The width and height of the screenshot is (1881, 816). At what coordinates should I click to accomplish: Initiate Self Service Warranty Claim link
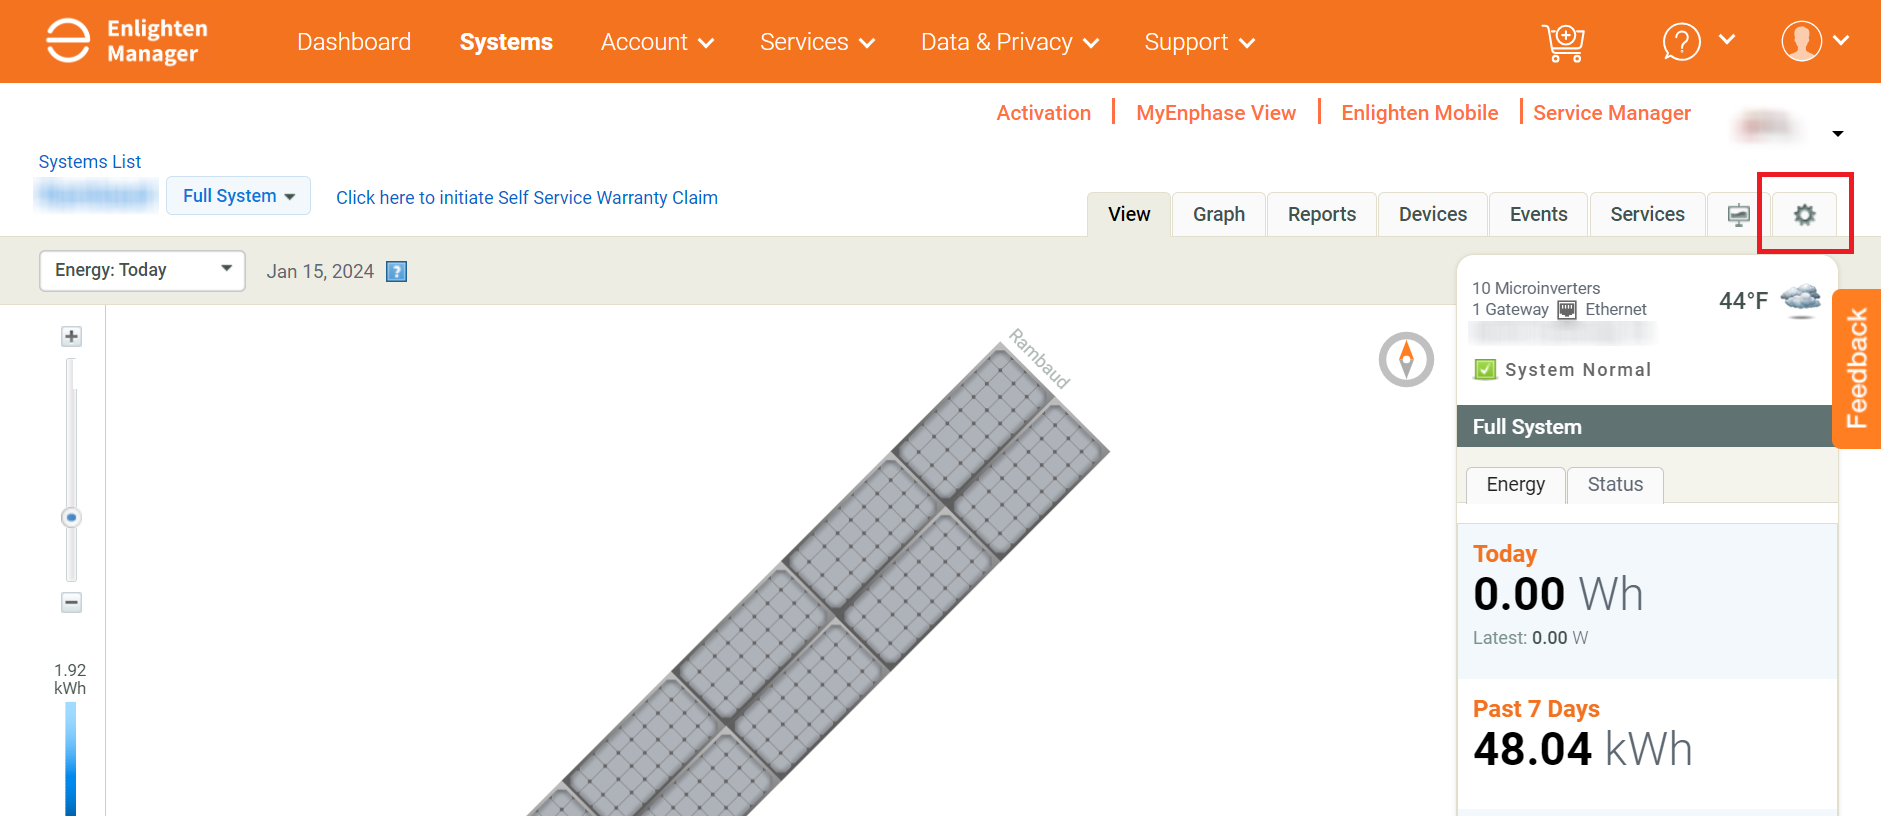[x=527, y=198]
